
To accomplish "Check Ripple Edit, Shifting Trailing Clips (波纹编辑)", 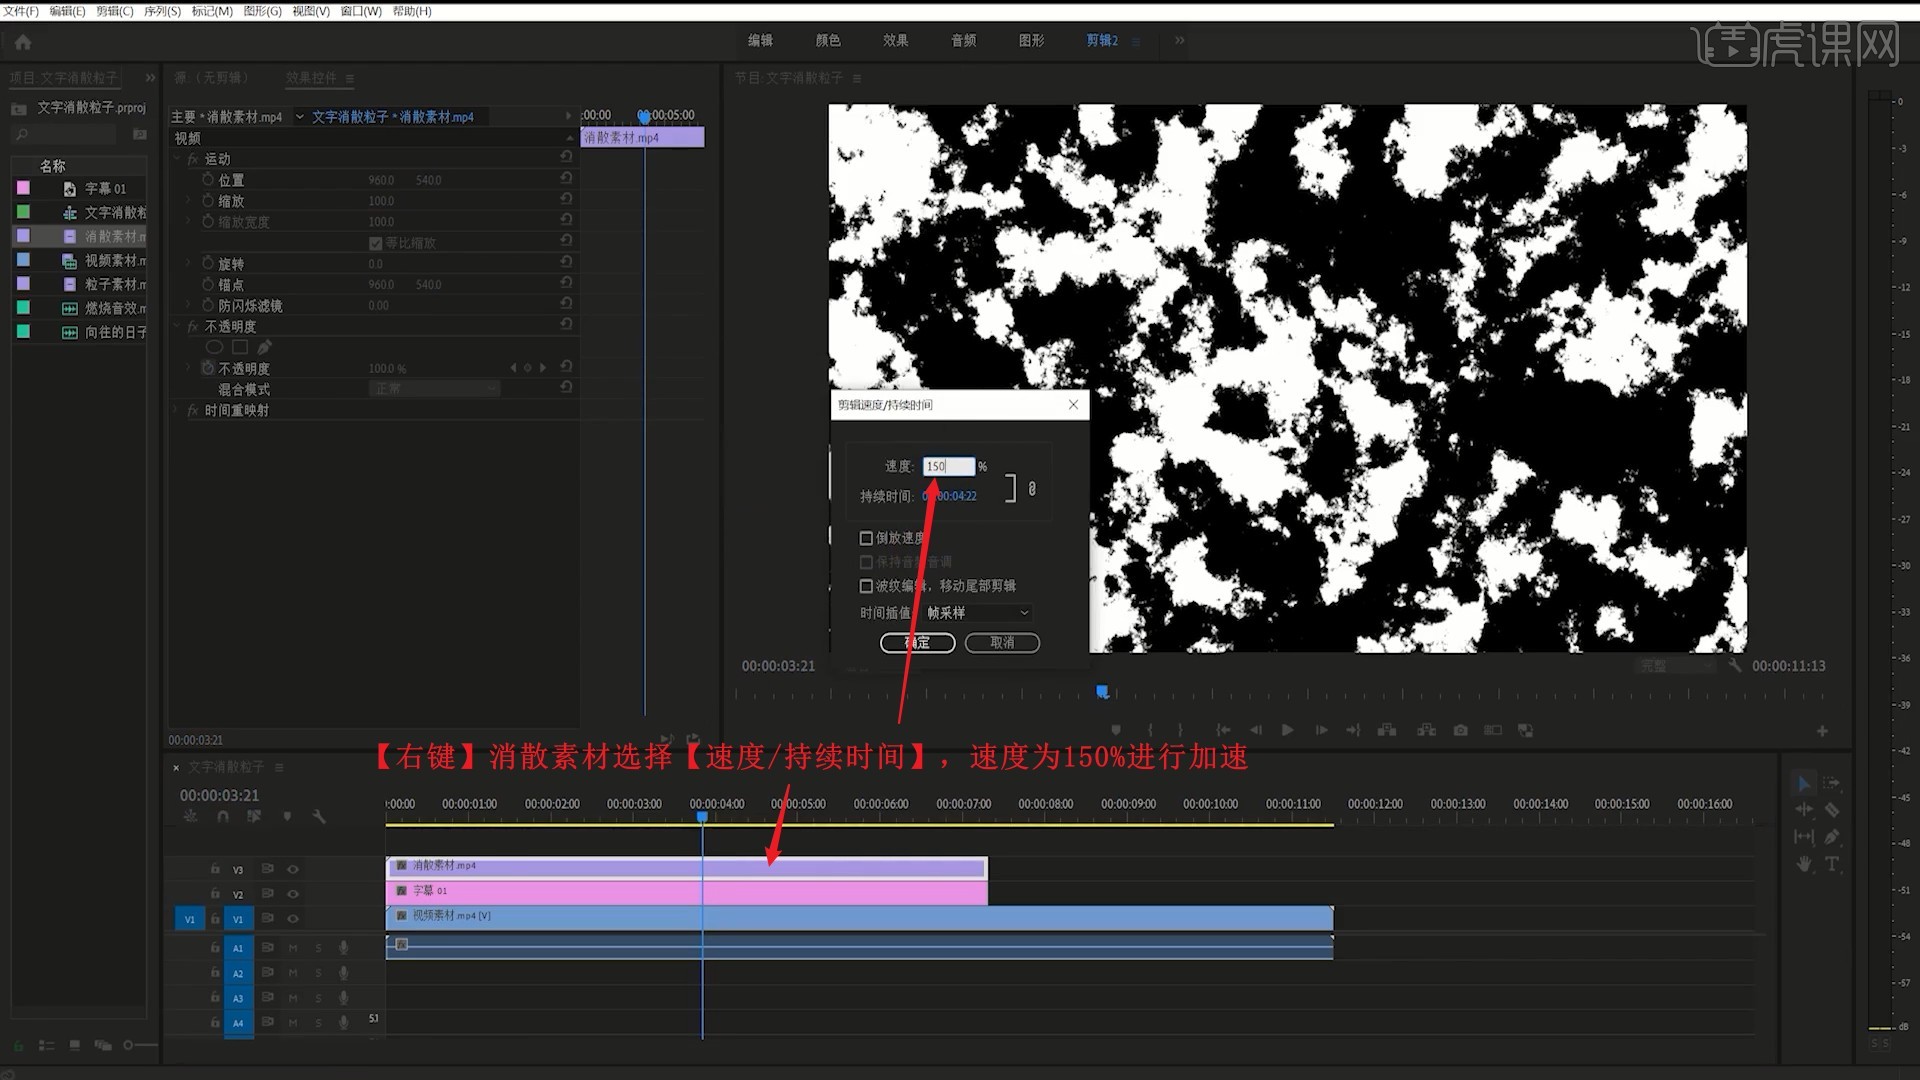I will [x=866, y=586].
